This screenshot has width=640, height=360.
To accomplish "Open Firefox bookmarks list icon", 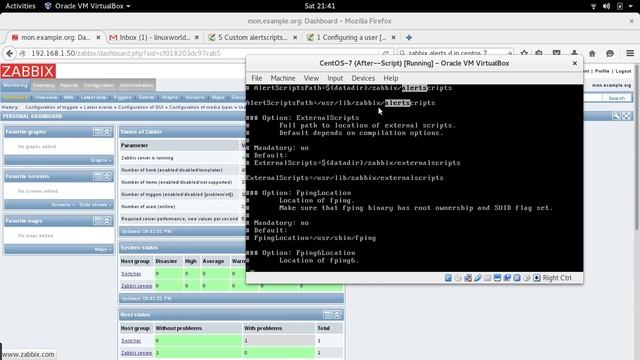I will pyautogui.click(x=539, y=53).
